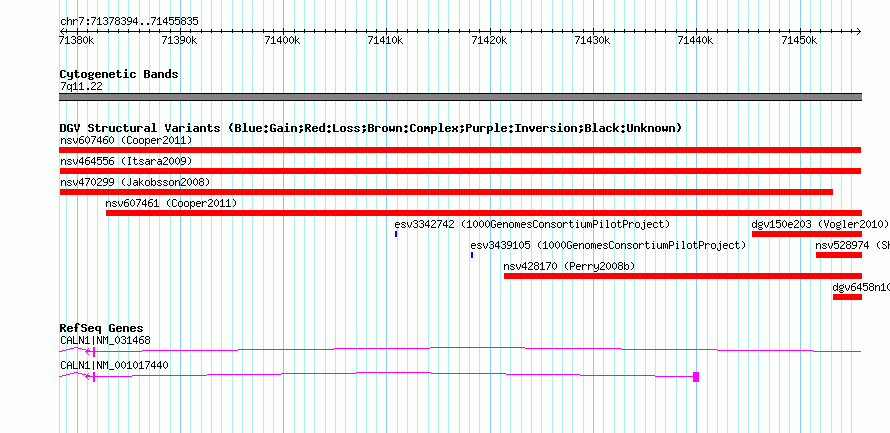The image size is (890, 433).
Task: Open the nsv607461 (Cooper2011) variant bar
Action: (484, 213)
